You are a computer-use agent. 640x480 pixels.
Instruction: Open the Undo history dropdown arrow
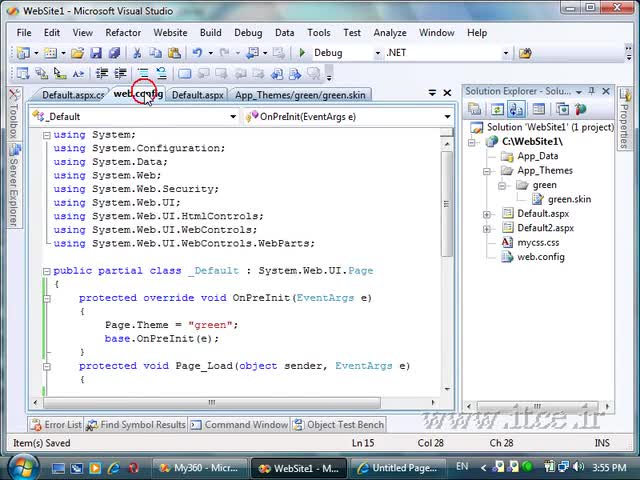point(211,53)
